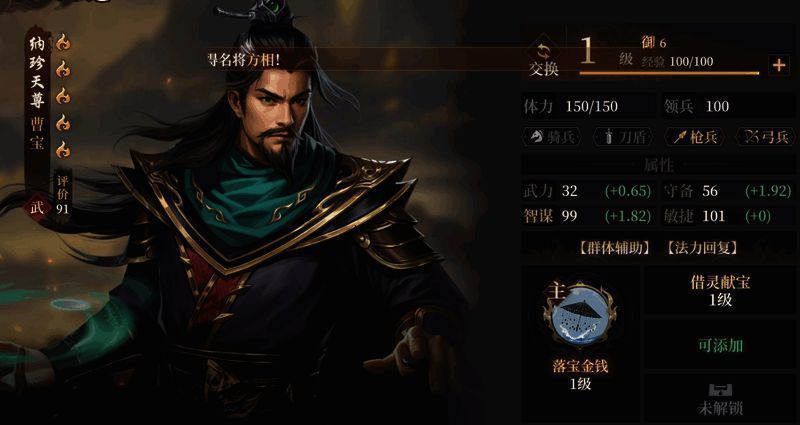The height and width of the screenshot is (425, 800).
Task: Click the top flame star icon
Action: tap(63, 41)
